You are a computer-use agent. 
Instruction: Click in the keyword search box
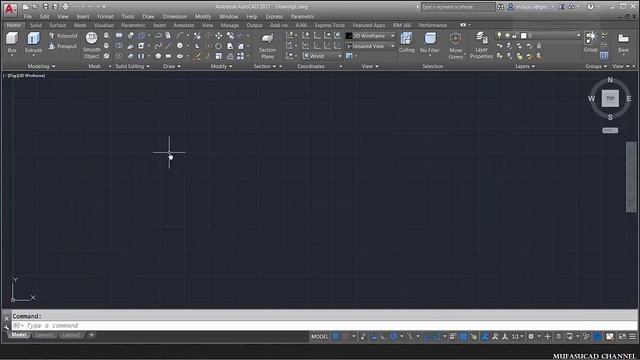click(458, 7)
